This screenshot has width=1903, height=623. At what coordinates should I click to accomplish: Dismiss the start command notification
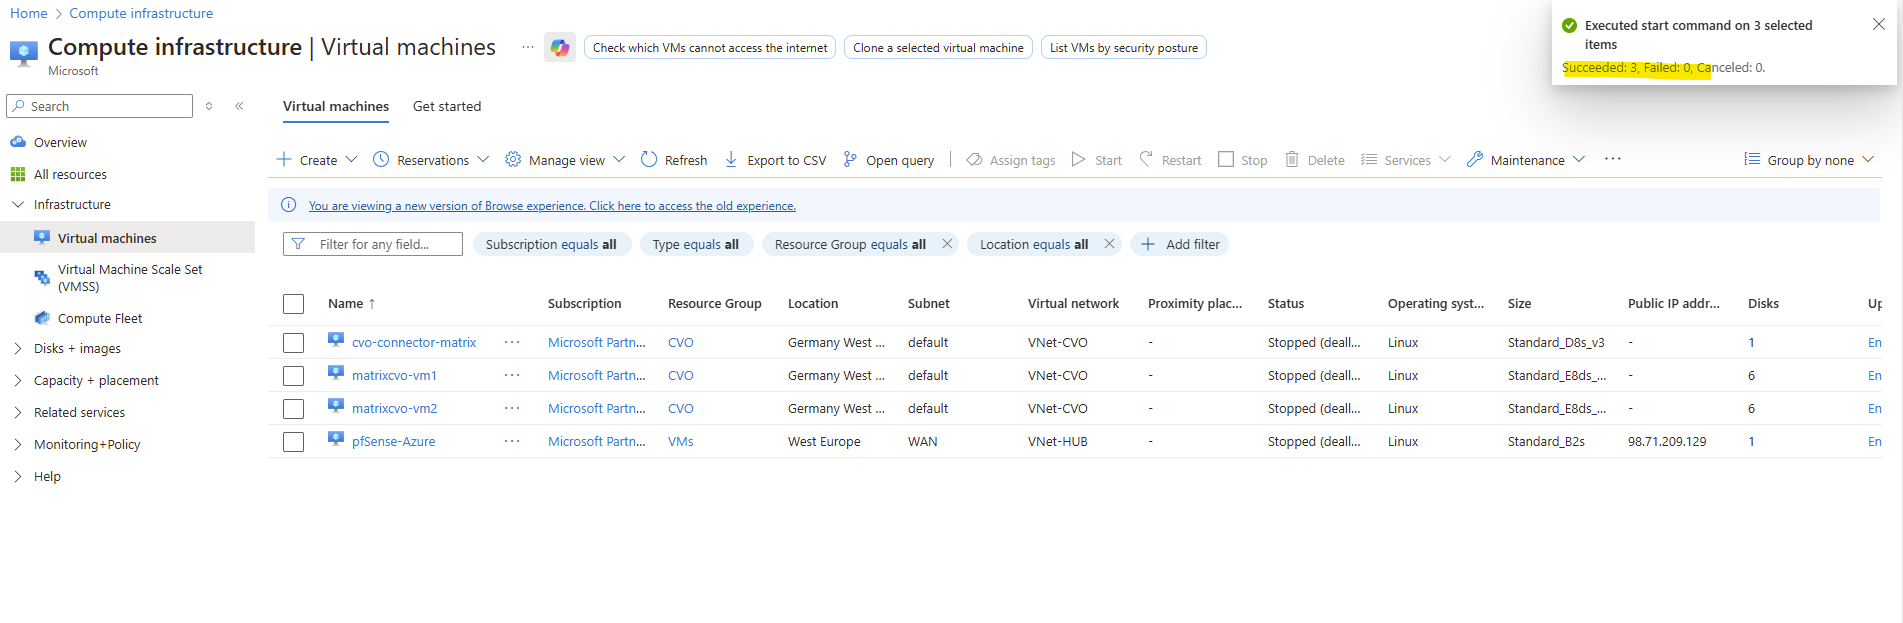pyautogui.click(x=1878, y=25)
